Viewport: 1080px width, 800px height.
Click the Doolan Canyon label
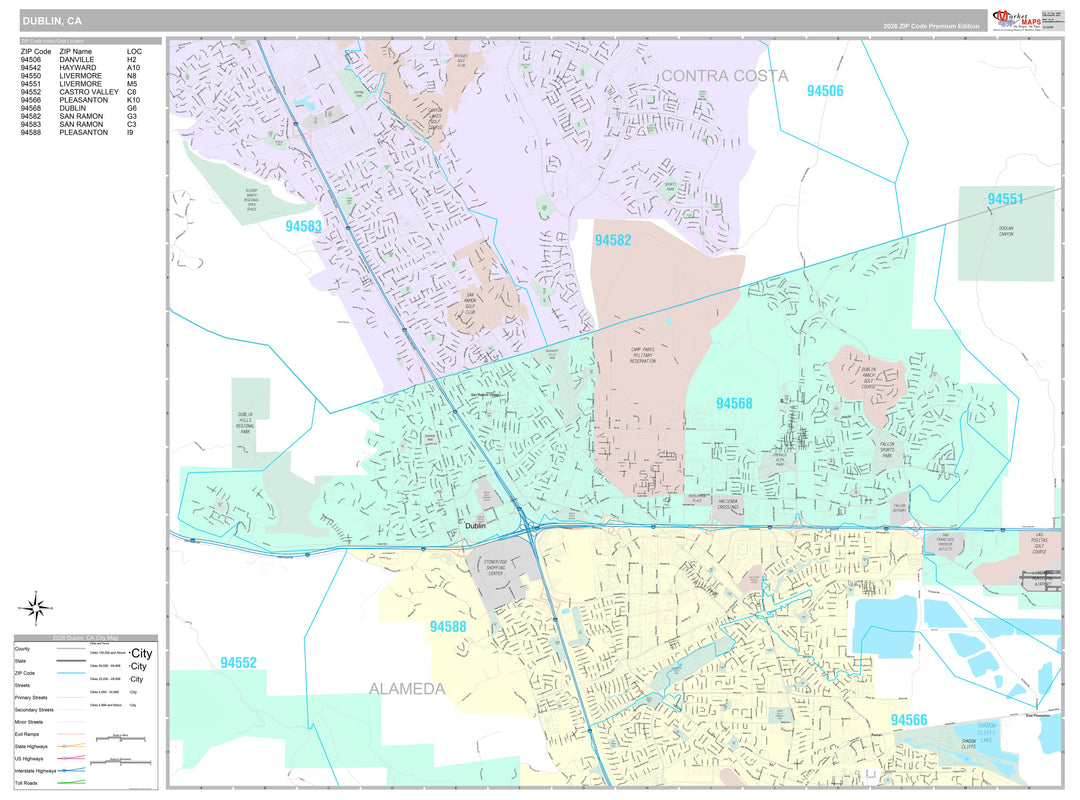point(1006,232)
